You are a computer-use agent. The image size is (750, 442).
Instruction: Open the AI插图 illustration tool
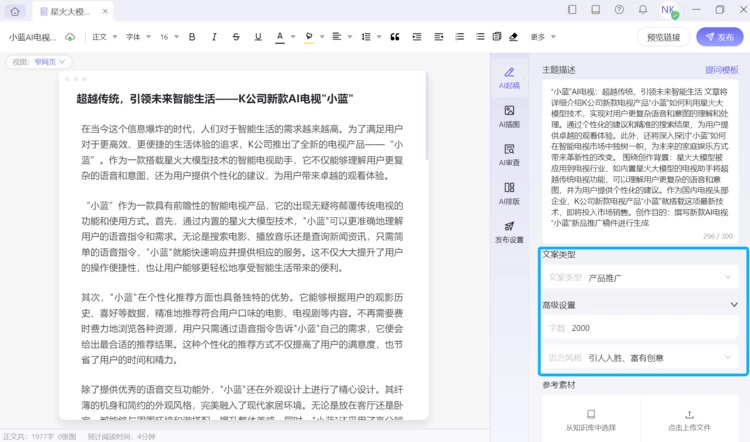point(509,116)
